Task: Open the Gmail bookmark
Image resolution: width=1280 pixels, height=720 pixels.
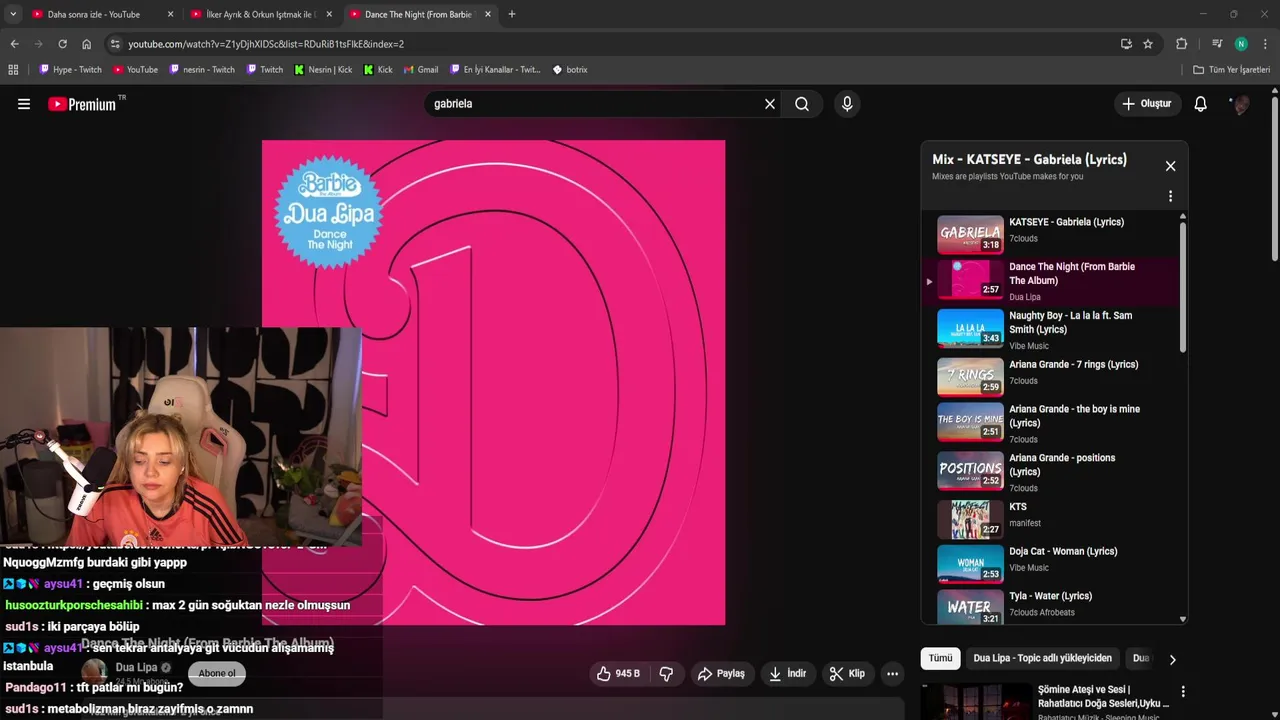Action: click(421, 70)
